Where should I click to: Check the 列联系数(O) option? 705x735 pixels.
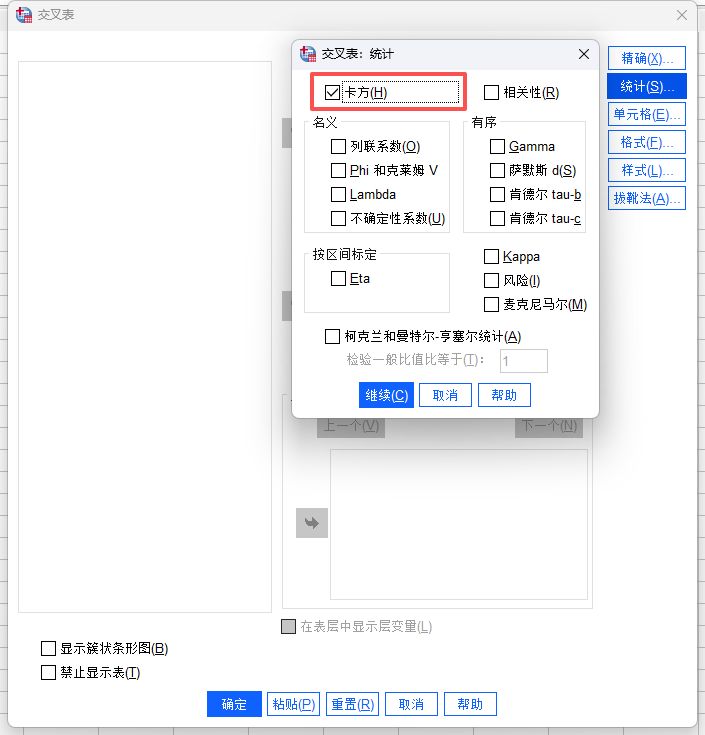(x=338, y=147)
